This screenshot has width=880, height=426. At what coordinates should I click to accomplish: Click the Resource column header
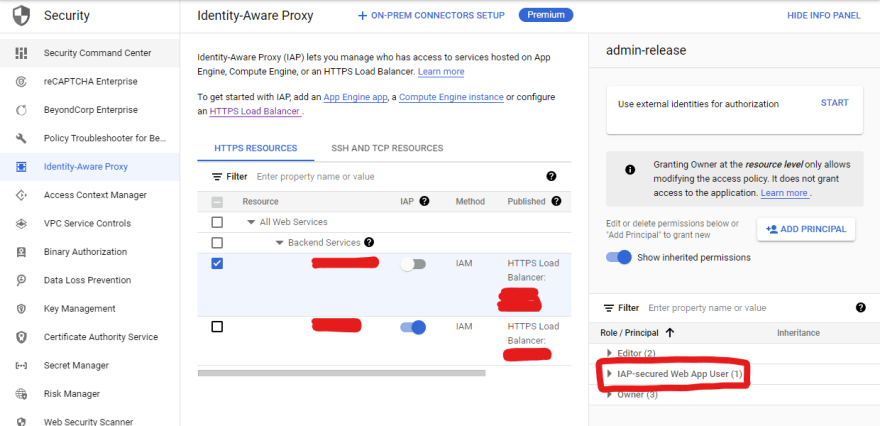tap(260, 201)
